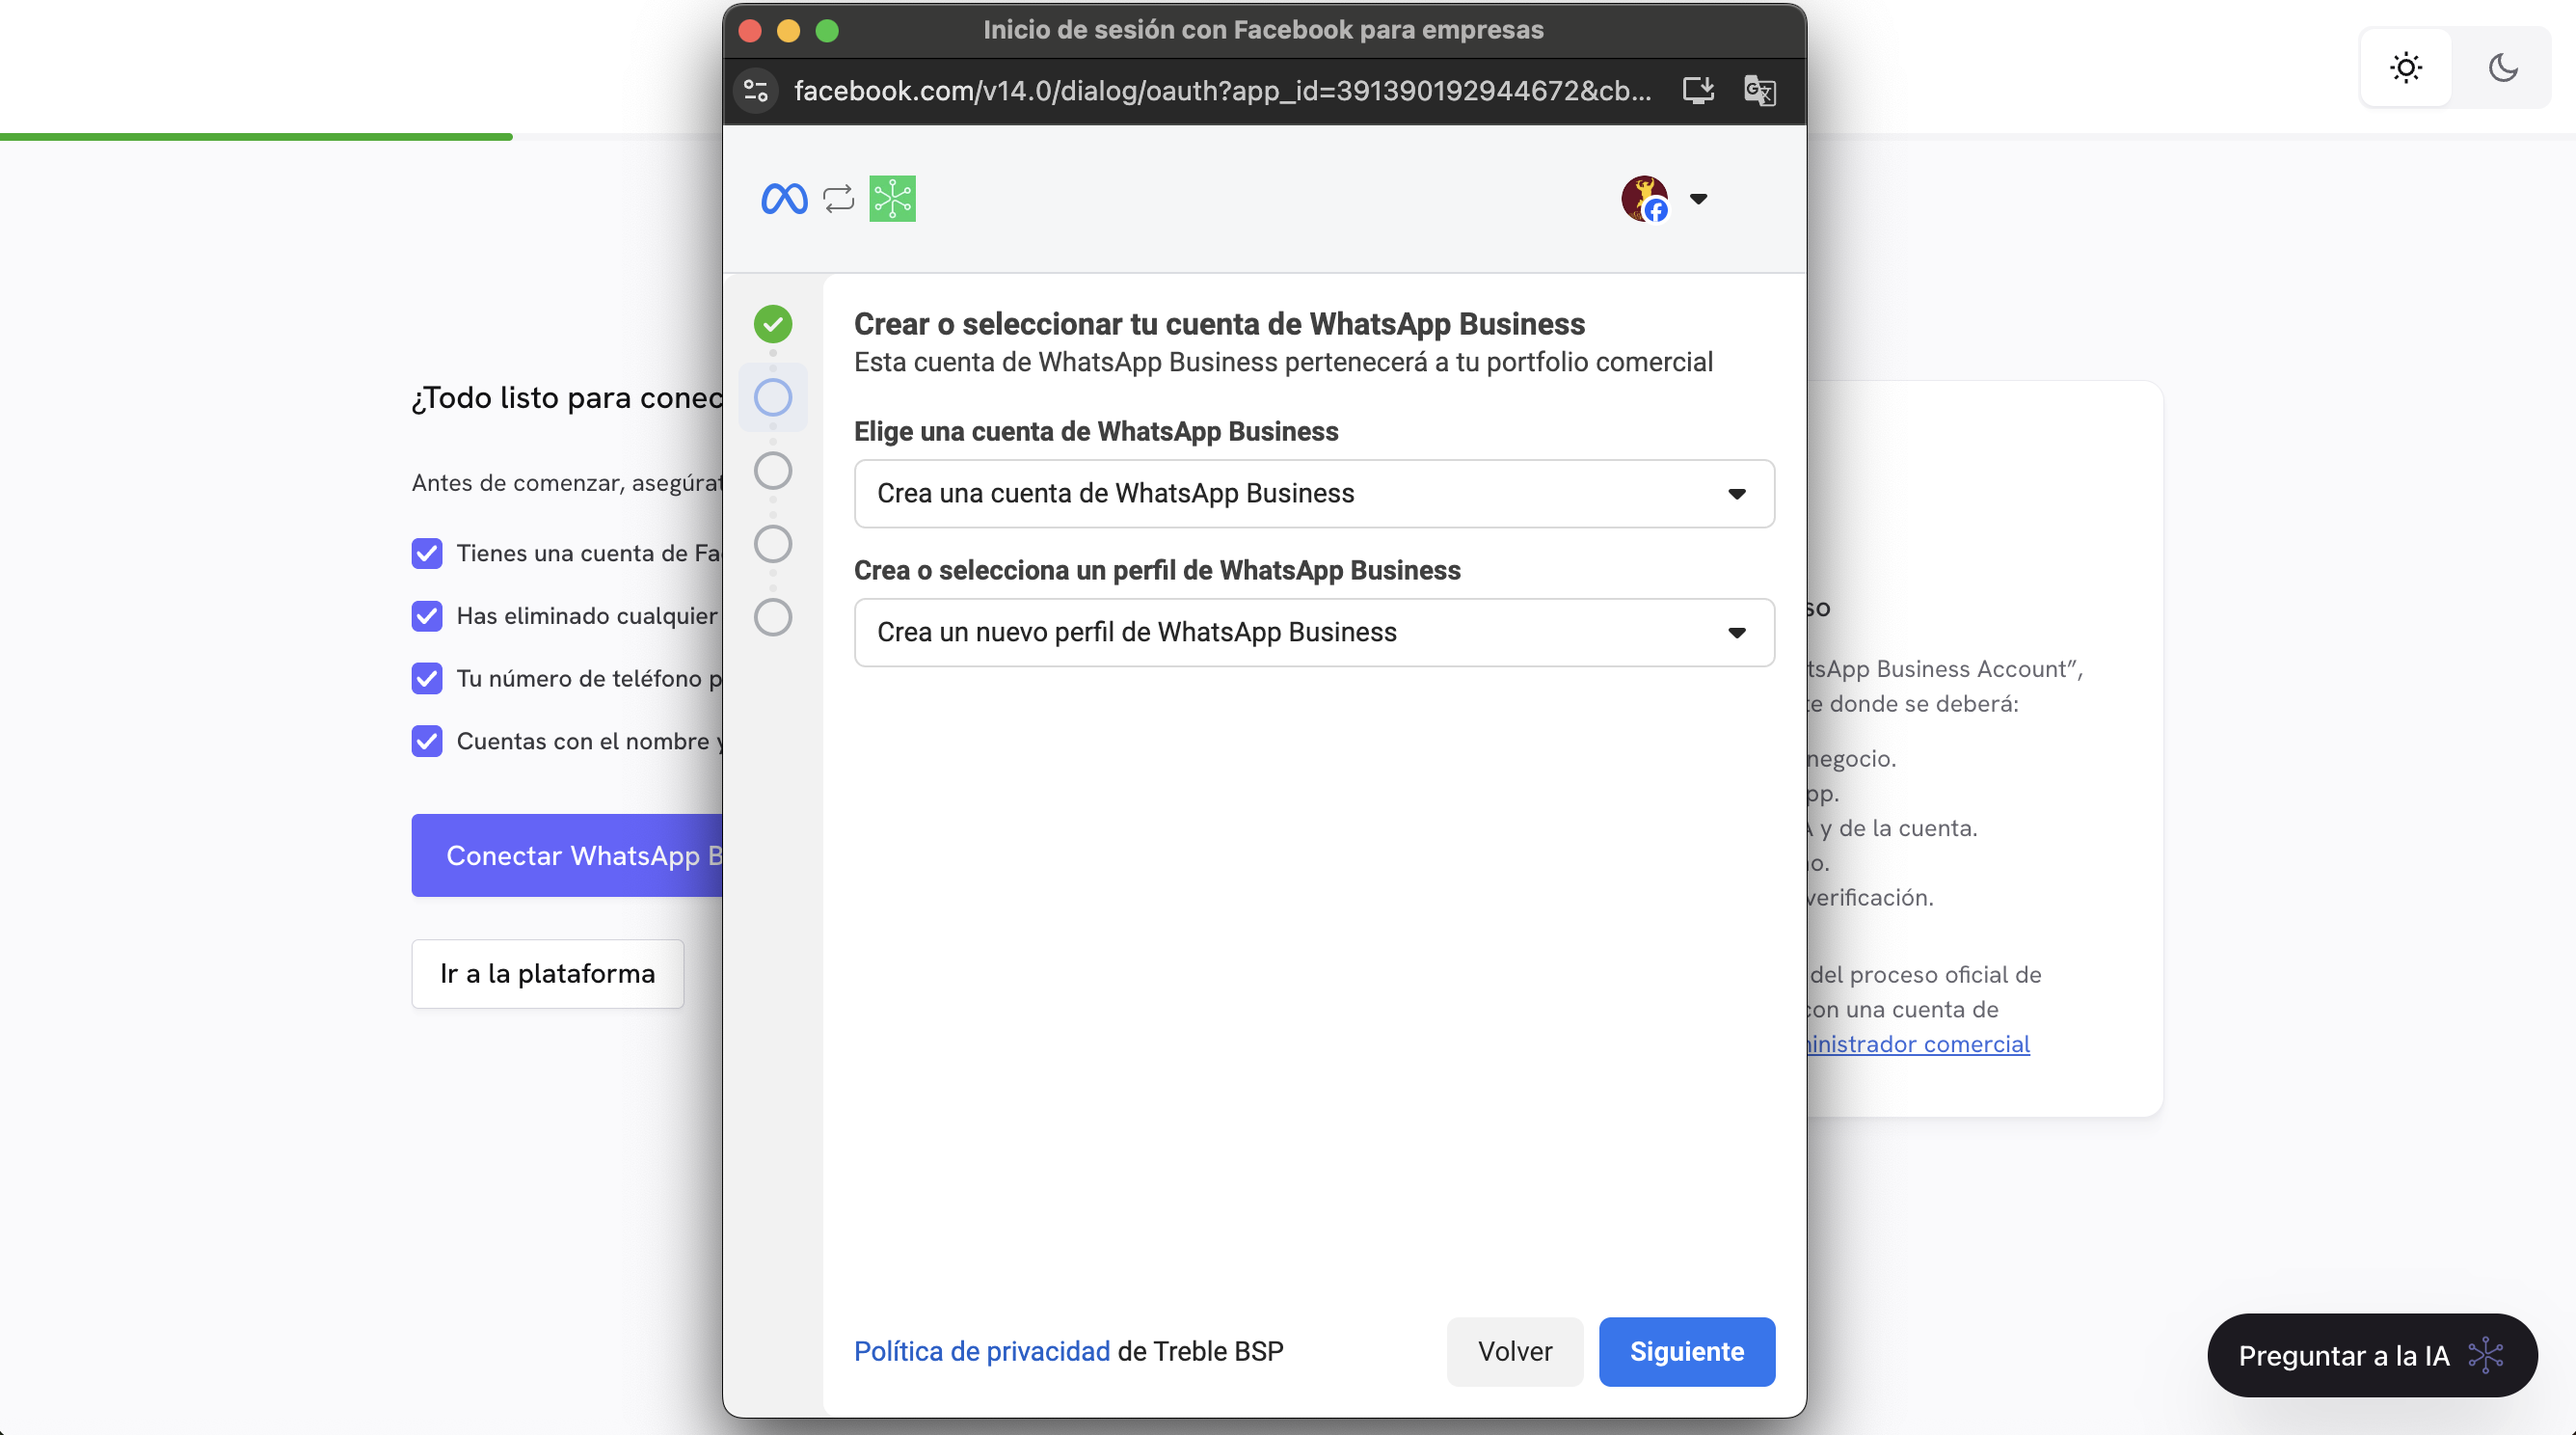
Task: Click 'Elige una cuenta de WhatsApp Business' label
Action: pos(1096,432)
